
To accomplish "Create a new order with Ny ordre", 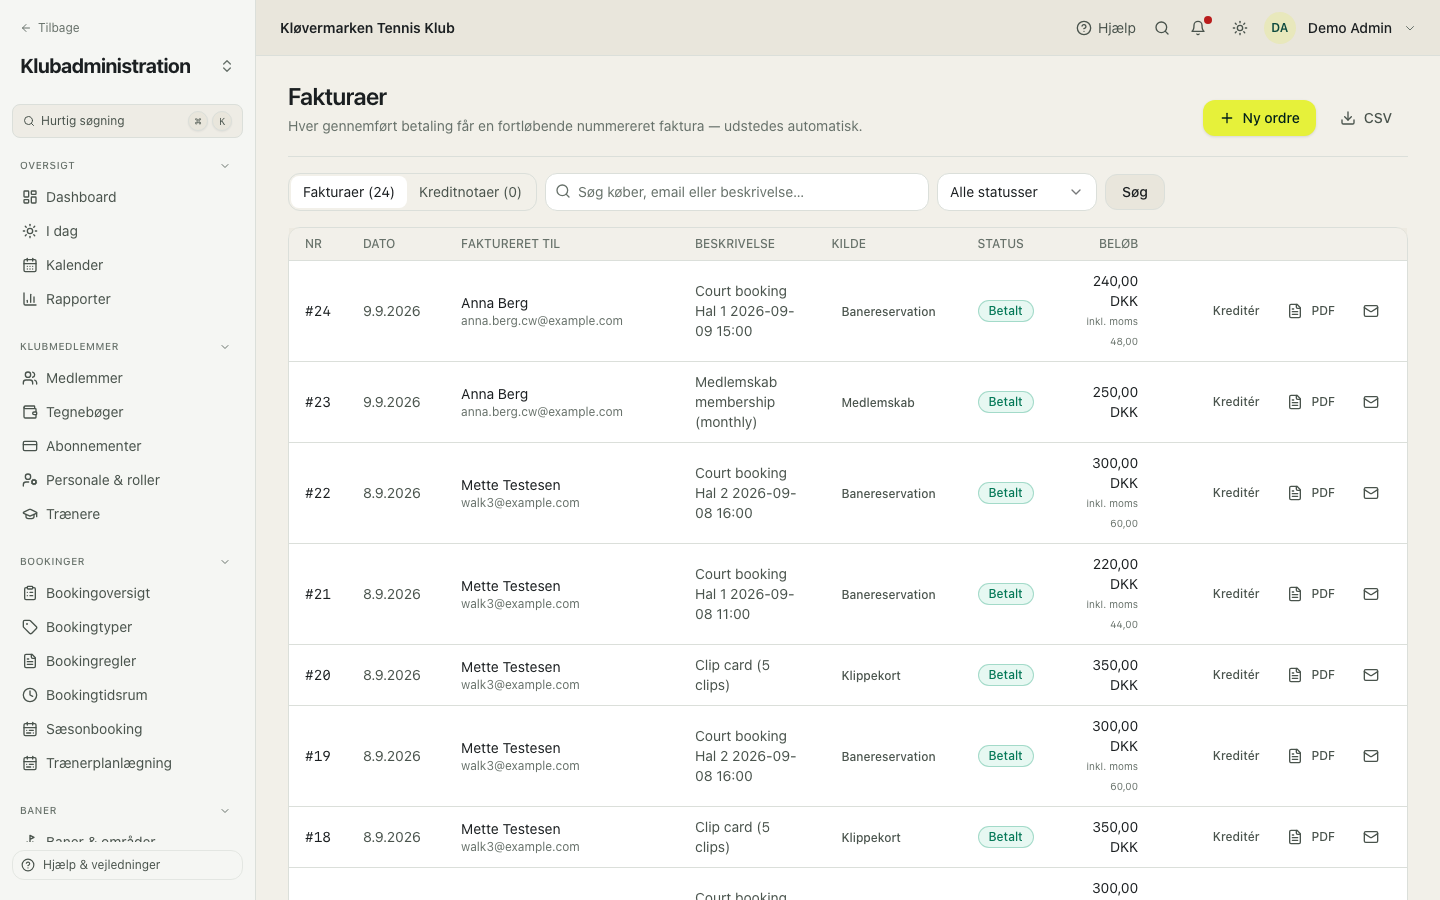I will (x=1259, y=118).
